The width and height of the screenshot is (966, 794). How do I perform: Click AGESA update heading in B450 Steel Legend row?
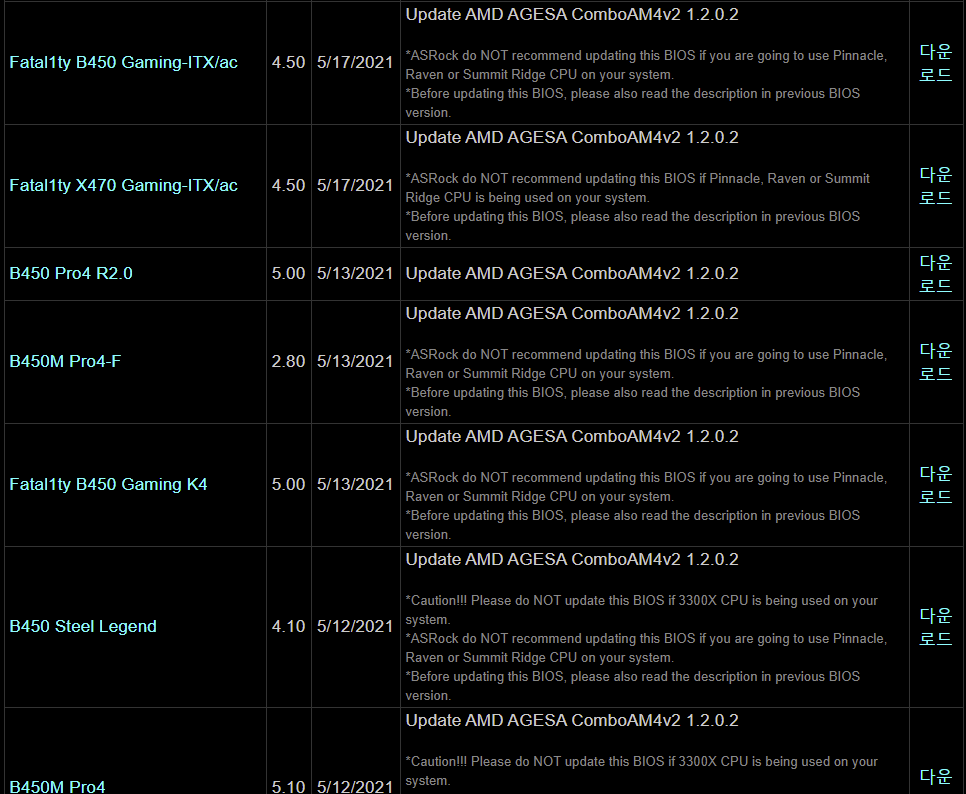(x=572, y=559)
